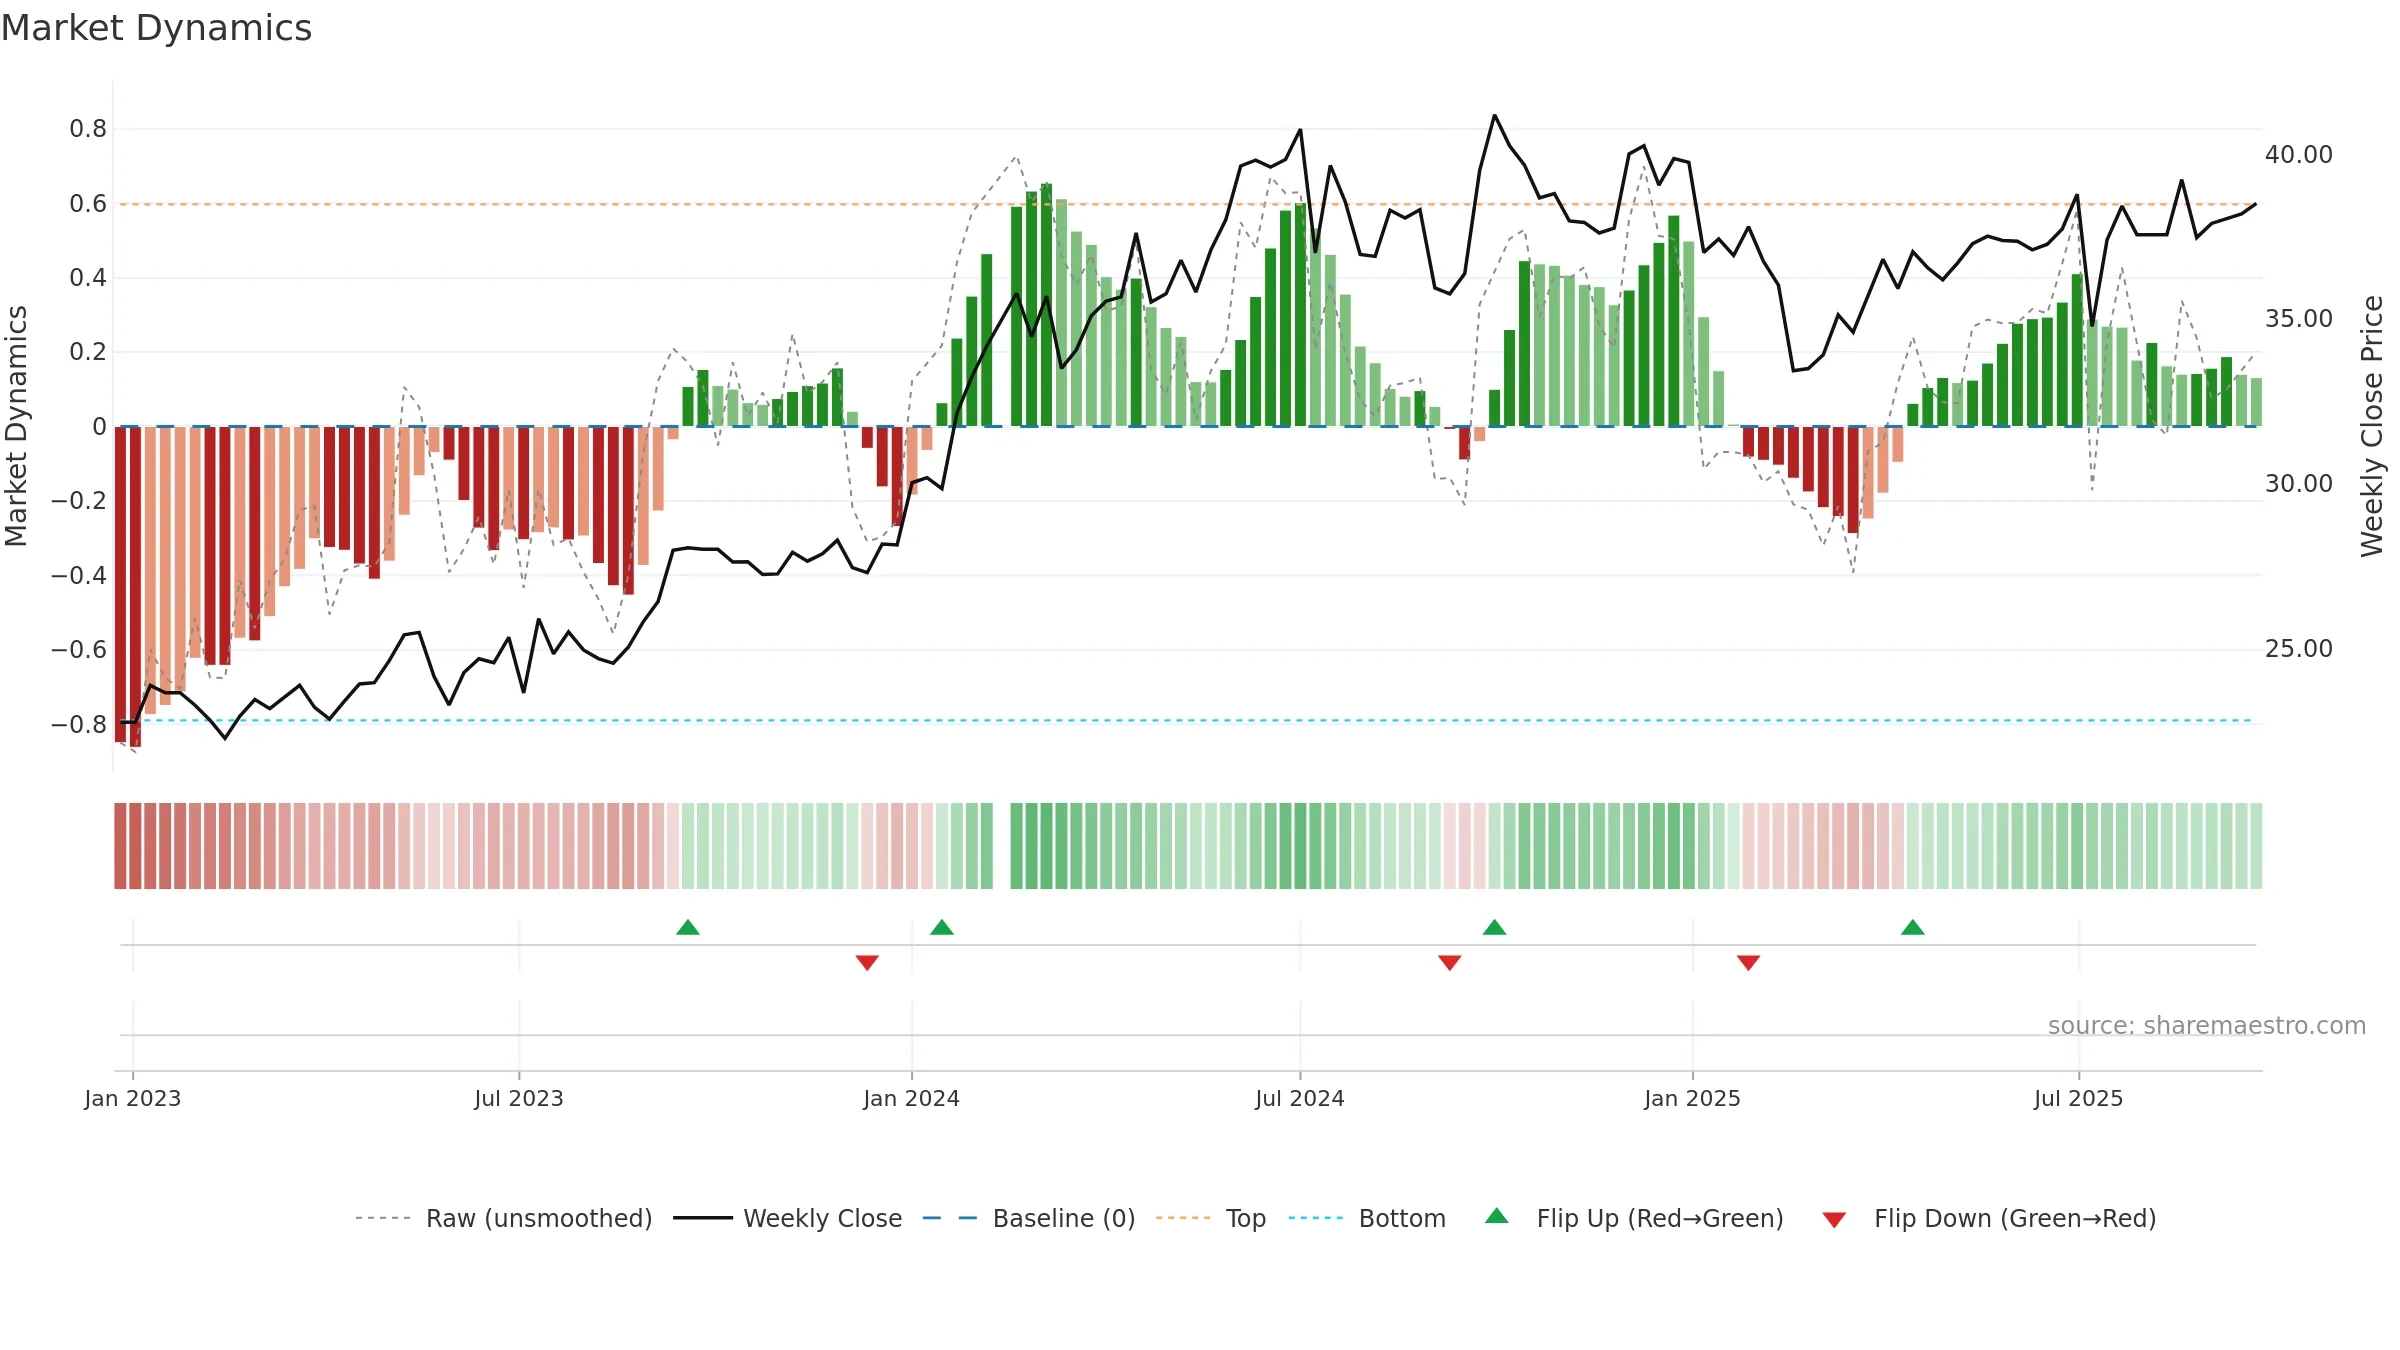The width and height of the screenshot is (2400, 1350).
Task: Click the Jan 2025 axis label
Action: coord(1693,1099)
